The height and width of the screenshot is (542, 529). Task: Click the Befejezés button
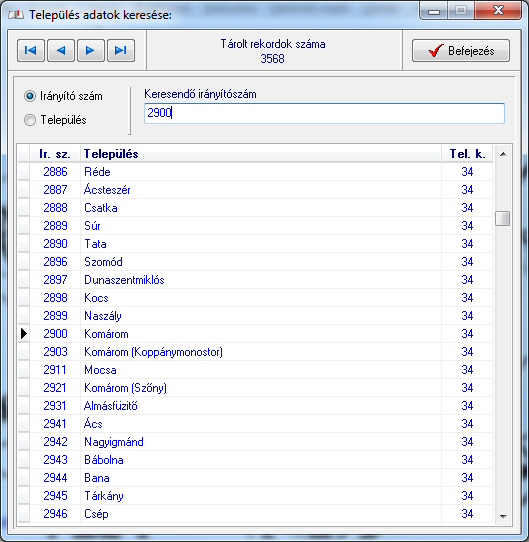tap(461, 50)
